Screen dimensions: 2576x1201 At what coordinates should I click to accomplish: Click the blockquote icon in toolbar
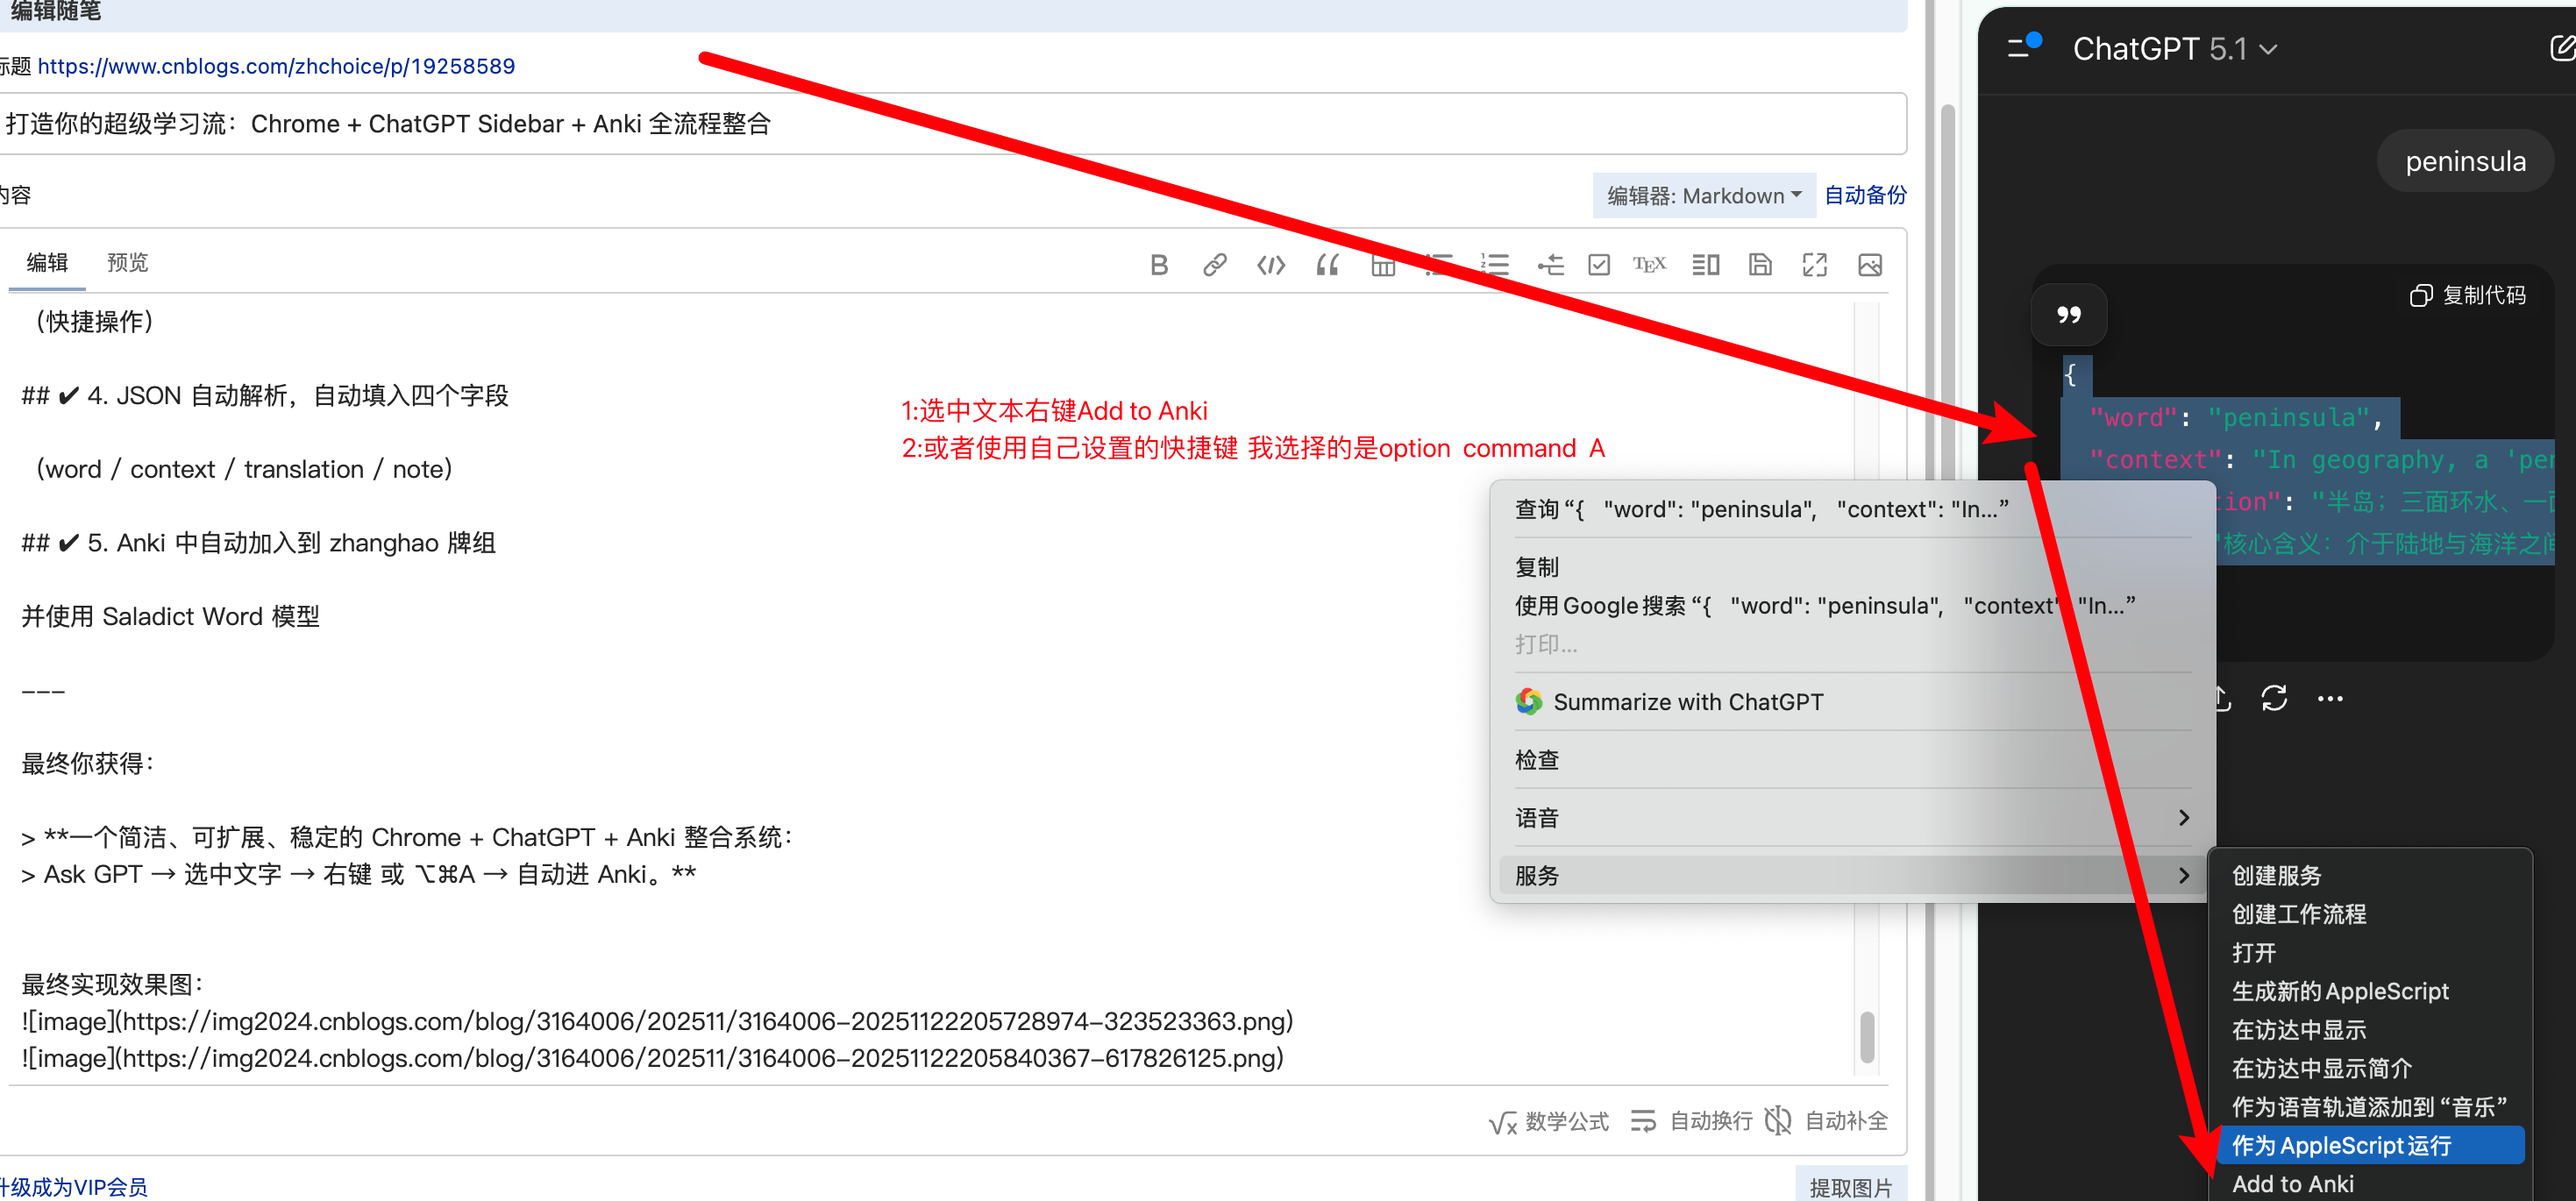[x=1327, y=265]
